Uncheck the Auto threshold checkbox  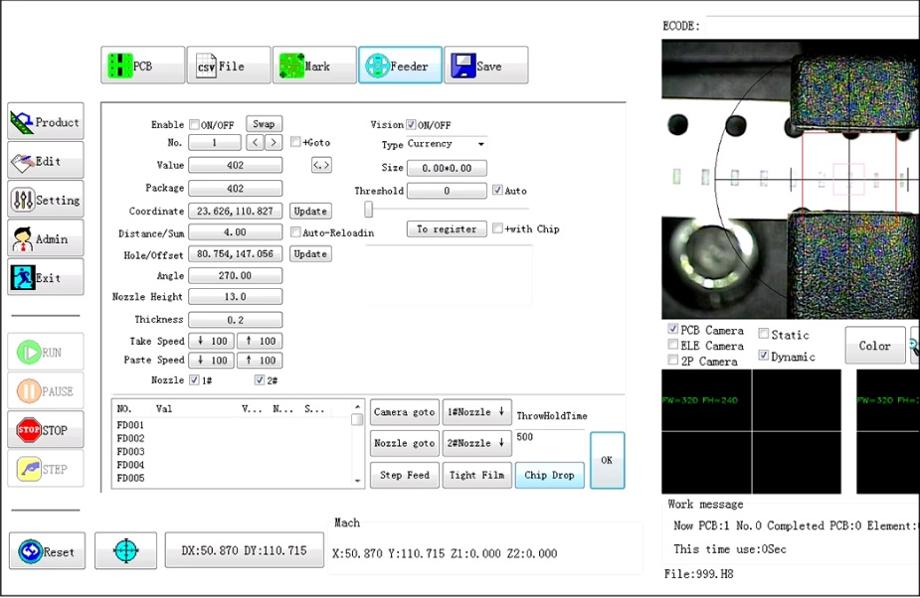(x=498, y=190)
